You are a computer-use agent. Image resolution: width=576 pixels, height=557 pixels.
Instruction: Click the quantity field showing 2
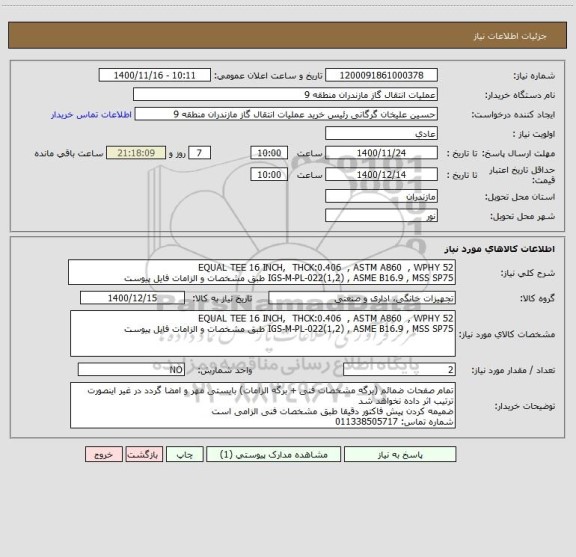(x=399, y=370)
